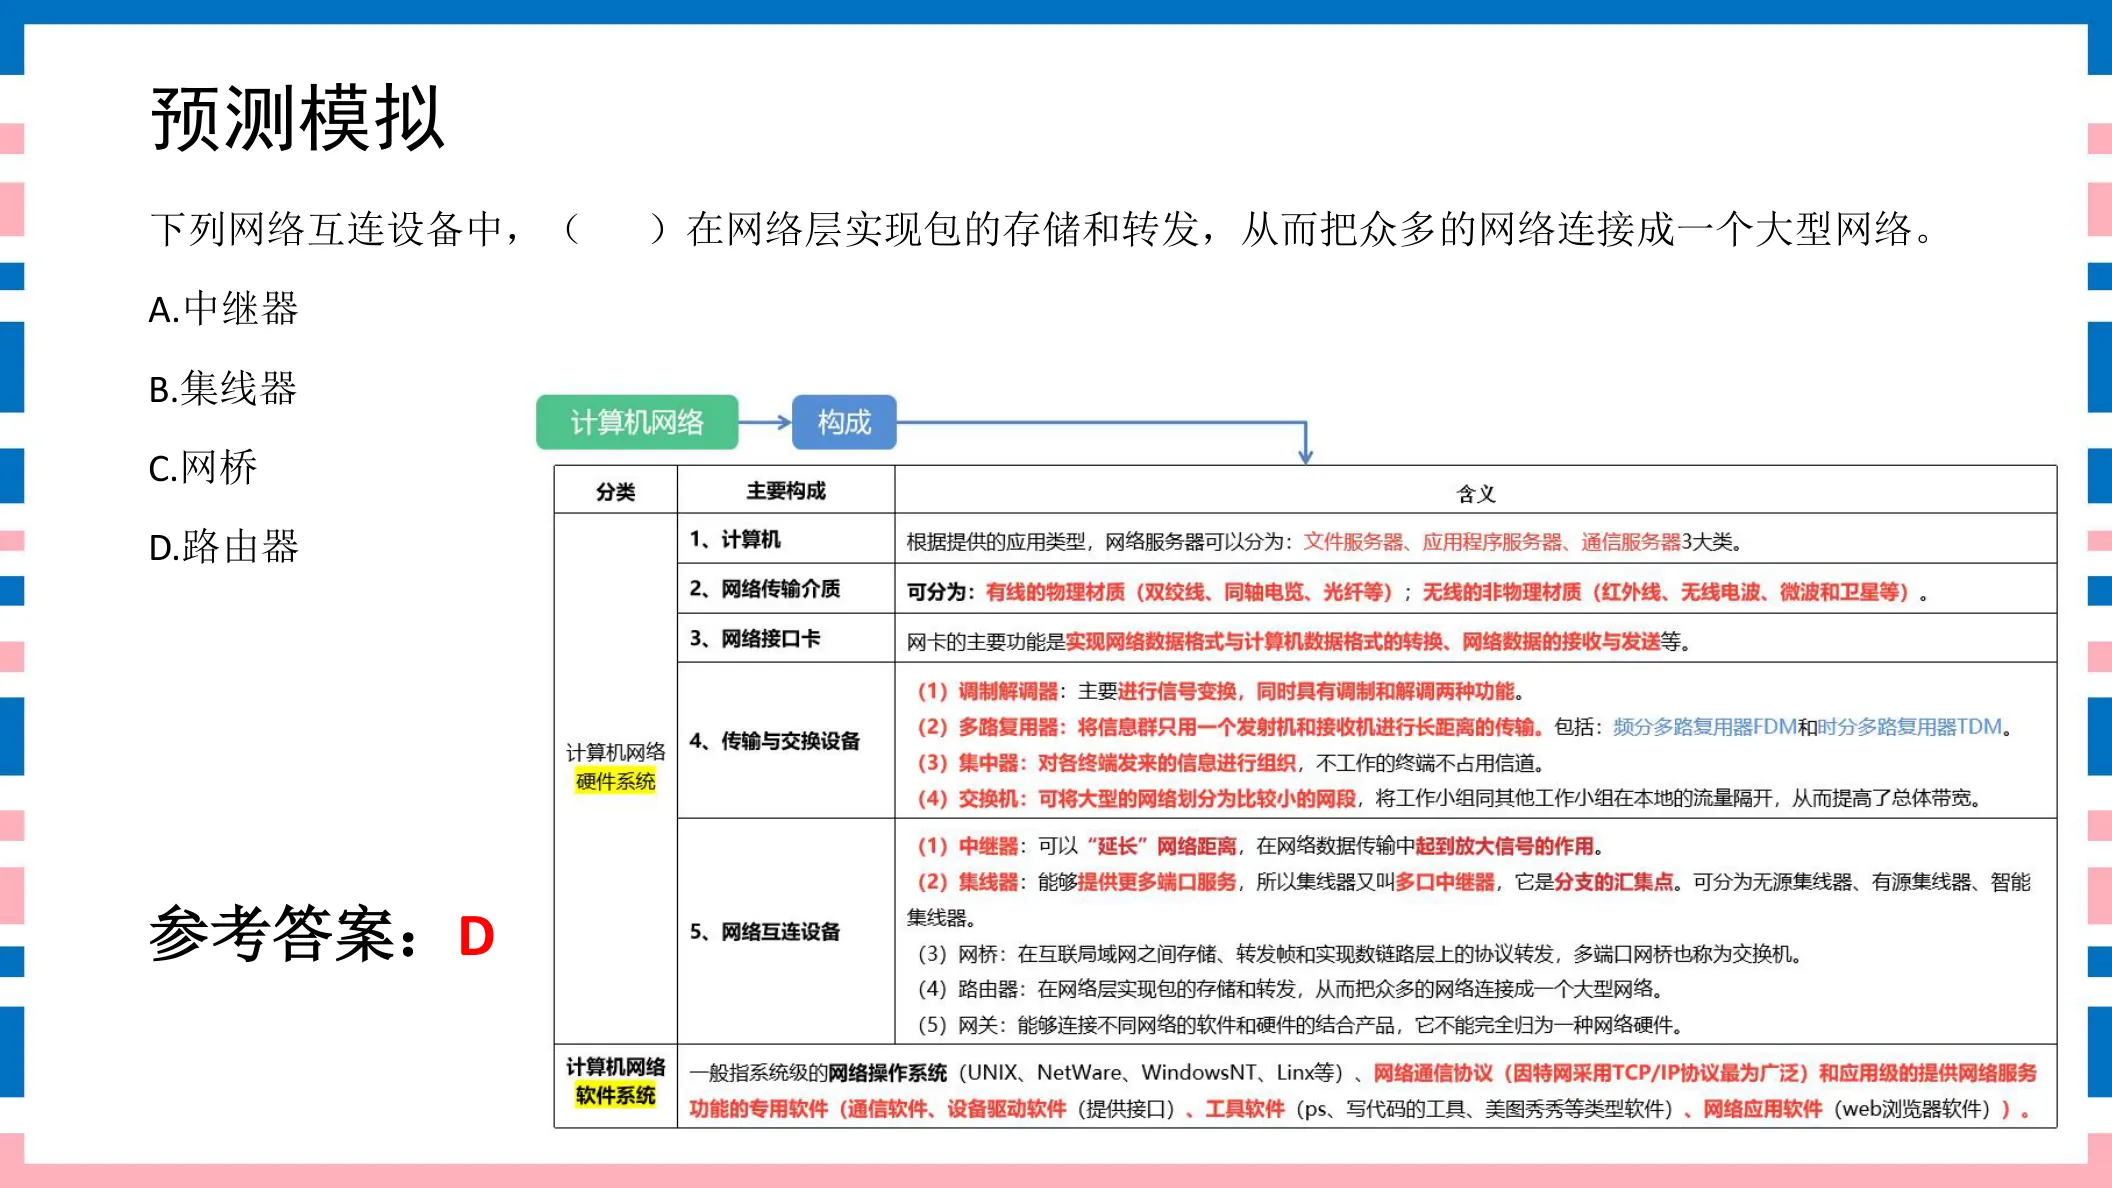Select answer option A.中继器
The height and width of the screenshot is (1188, 2112).
223,309
